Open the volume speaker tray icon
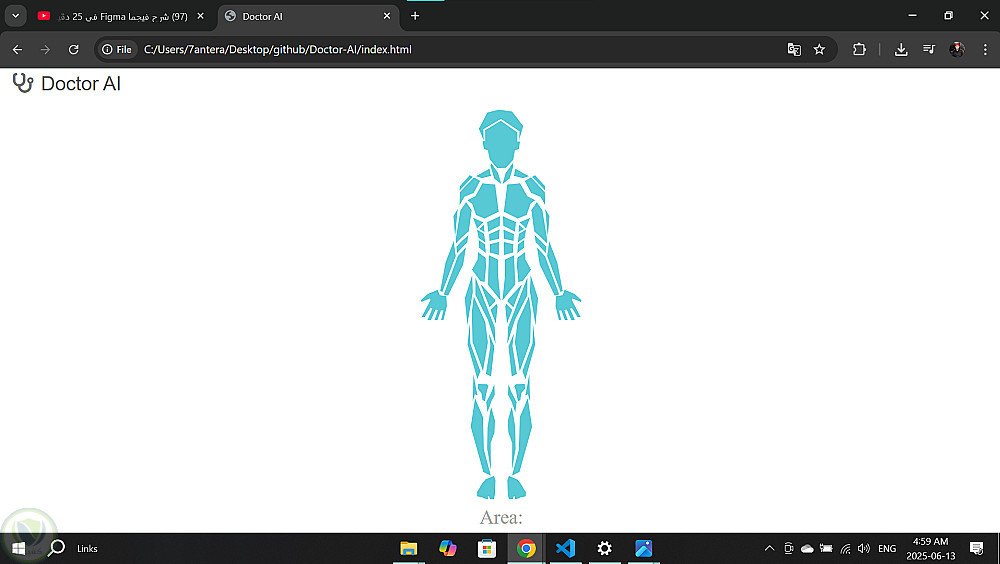This screenshot has width=1000, height=564. 864,549
